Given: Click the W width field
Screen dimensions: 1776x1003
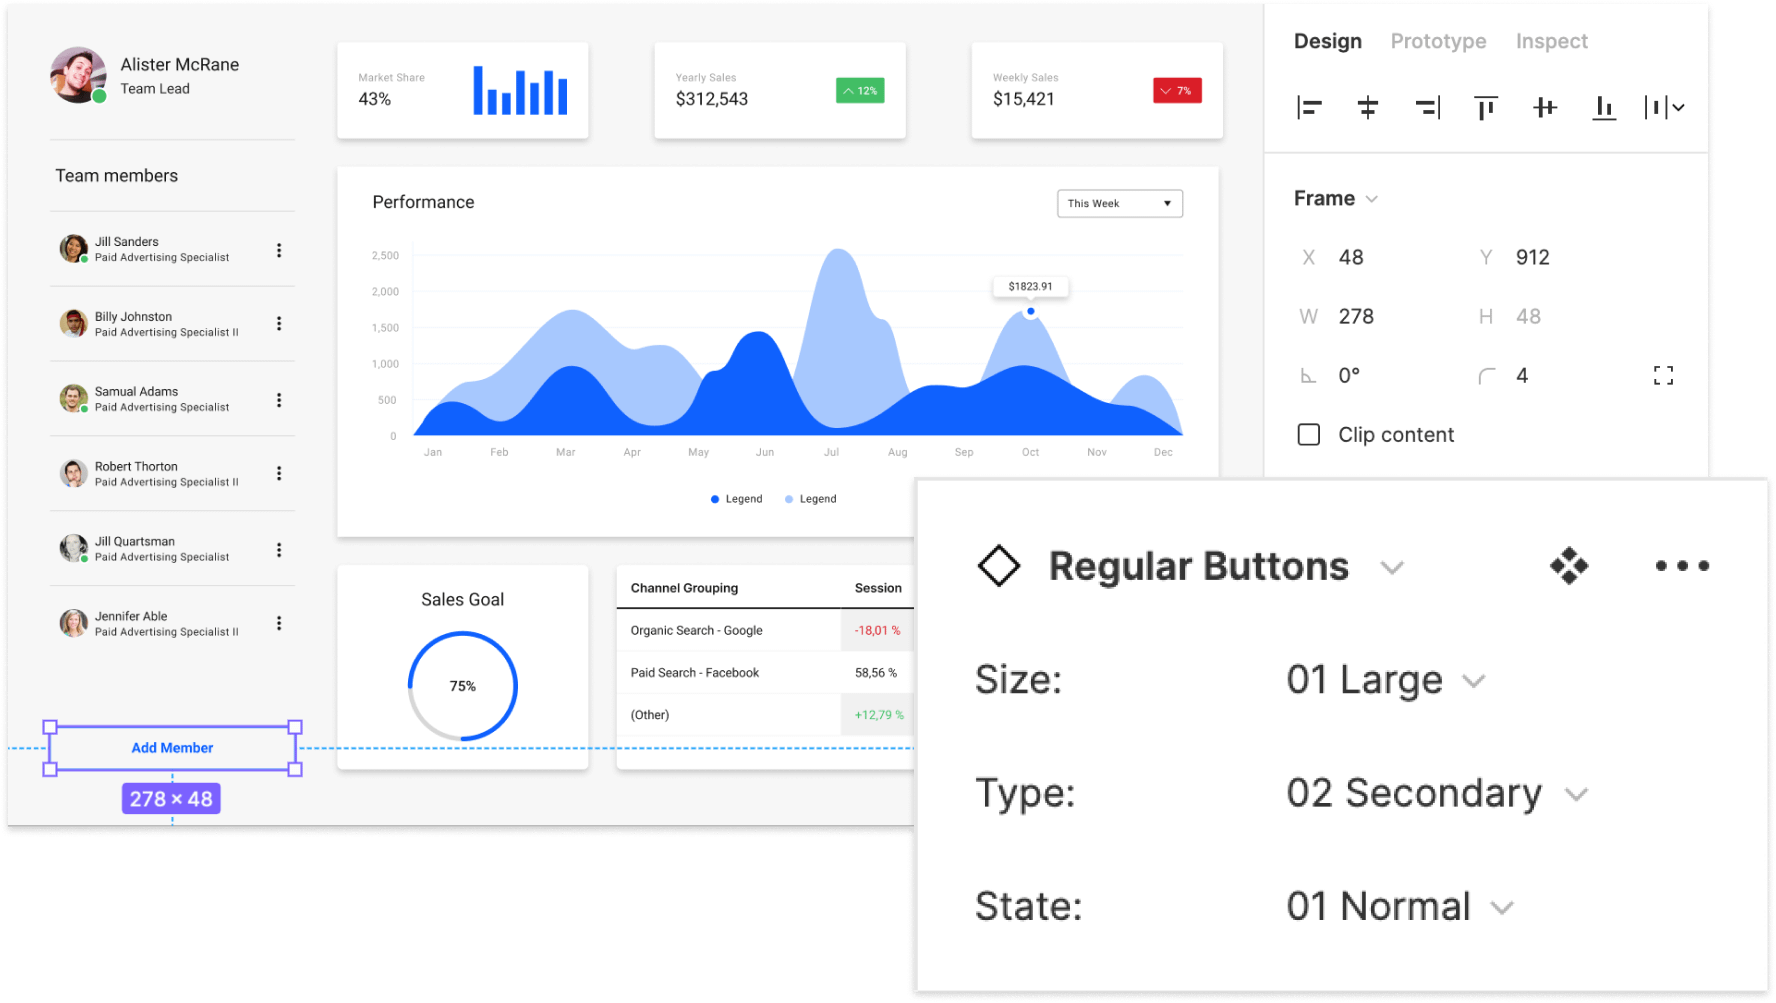Looking at the screenshot, I should click(x=1355, y=317).
